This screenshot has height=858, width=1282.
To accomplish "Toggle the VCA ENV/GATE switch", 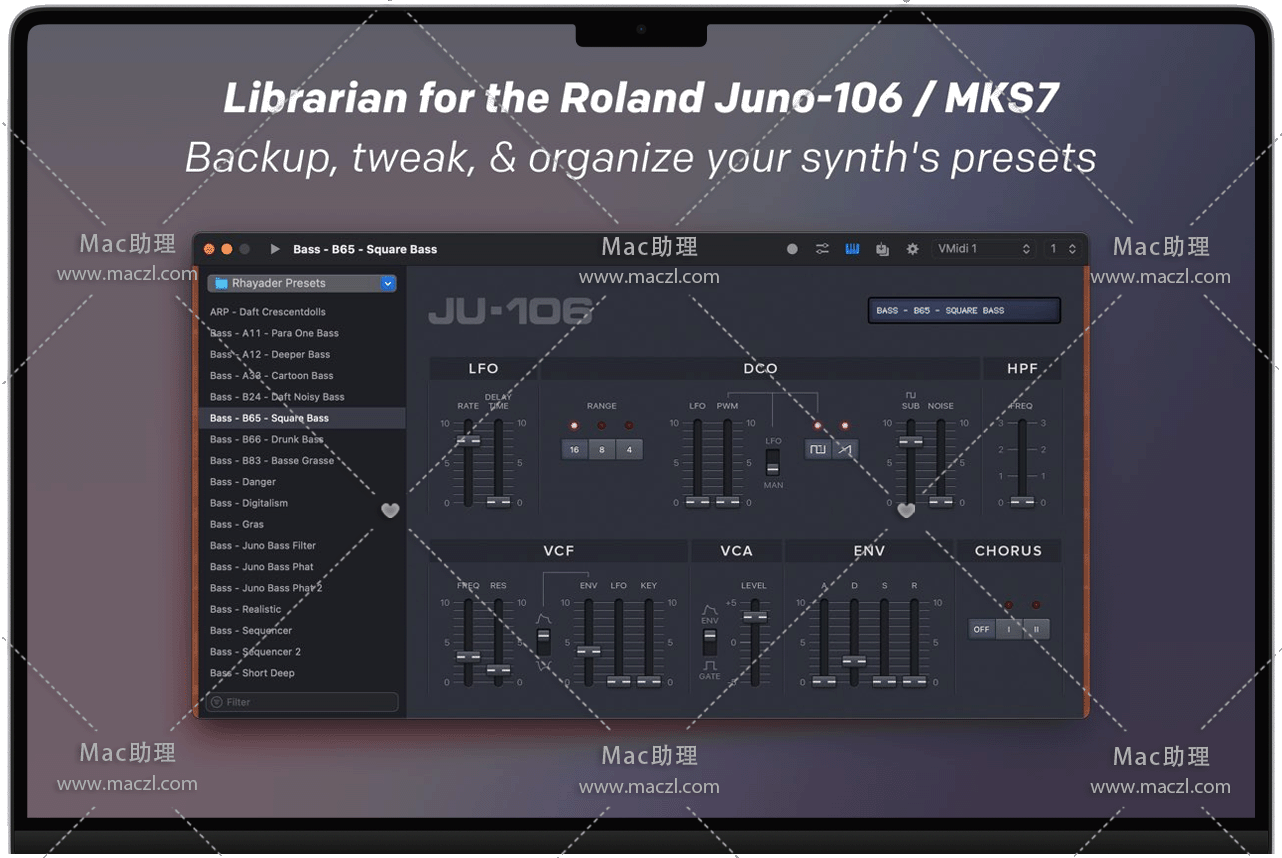I will (x=709, y=642).
